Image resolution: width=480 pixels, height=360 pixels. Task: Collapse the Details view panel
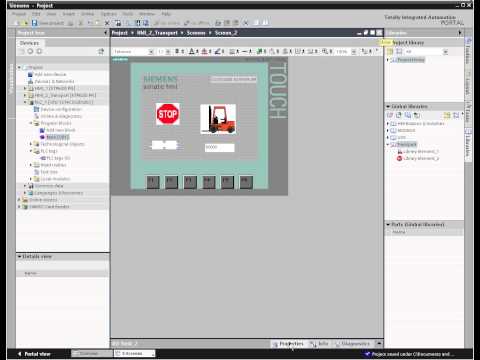[x=19, y=257]
